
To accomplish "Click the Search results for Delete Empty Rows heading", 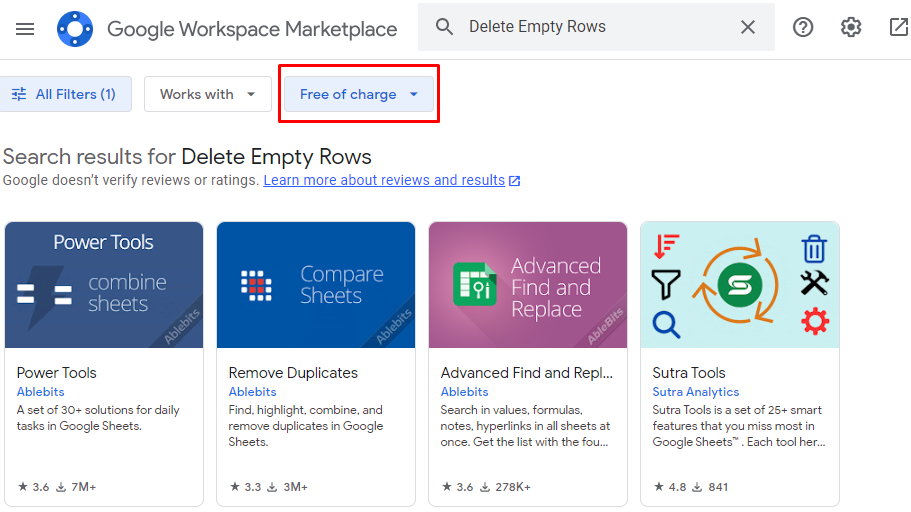I will [187, 157].
